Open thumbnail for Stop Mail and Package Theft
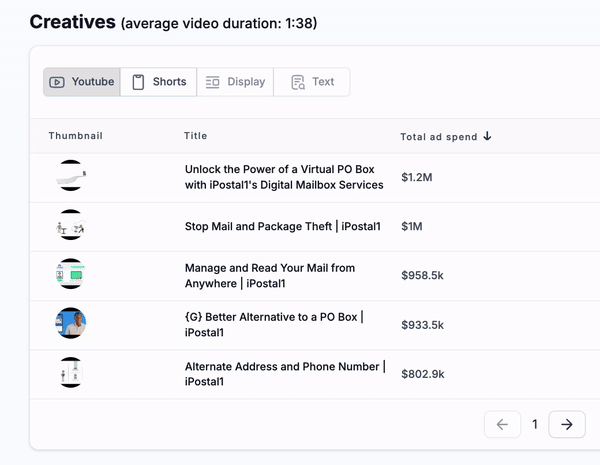Viewport: 600px width, 465px height. pyautogui.click(x=70, y=225)
